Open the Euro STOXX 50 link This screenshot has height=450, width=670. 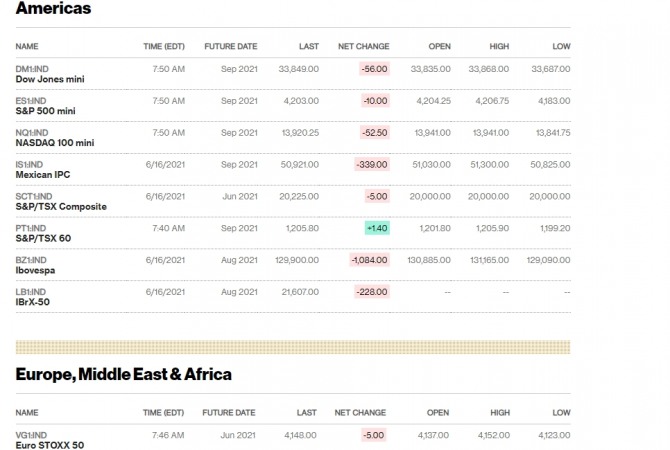click(50, 445)
